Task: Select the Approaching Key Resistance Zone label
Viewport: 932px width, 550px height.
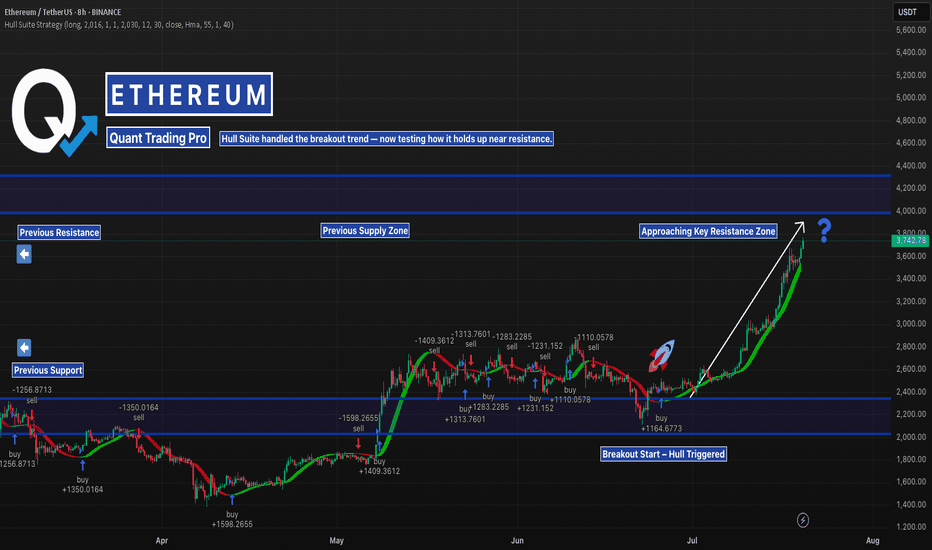Action: coord(708,231)
